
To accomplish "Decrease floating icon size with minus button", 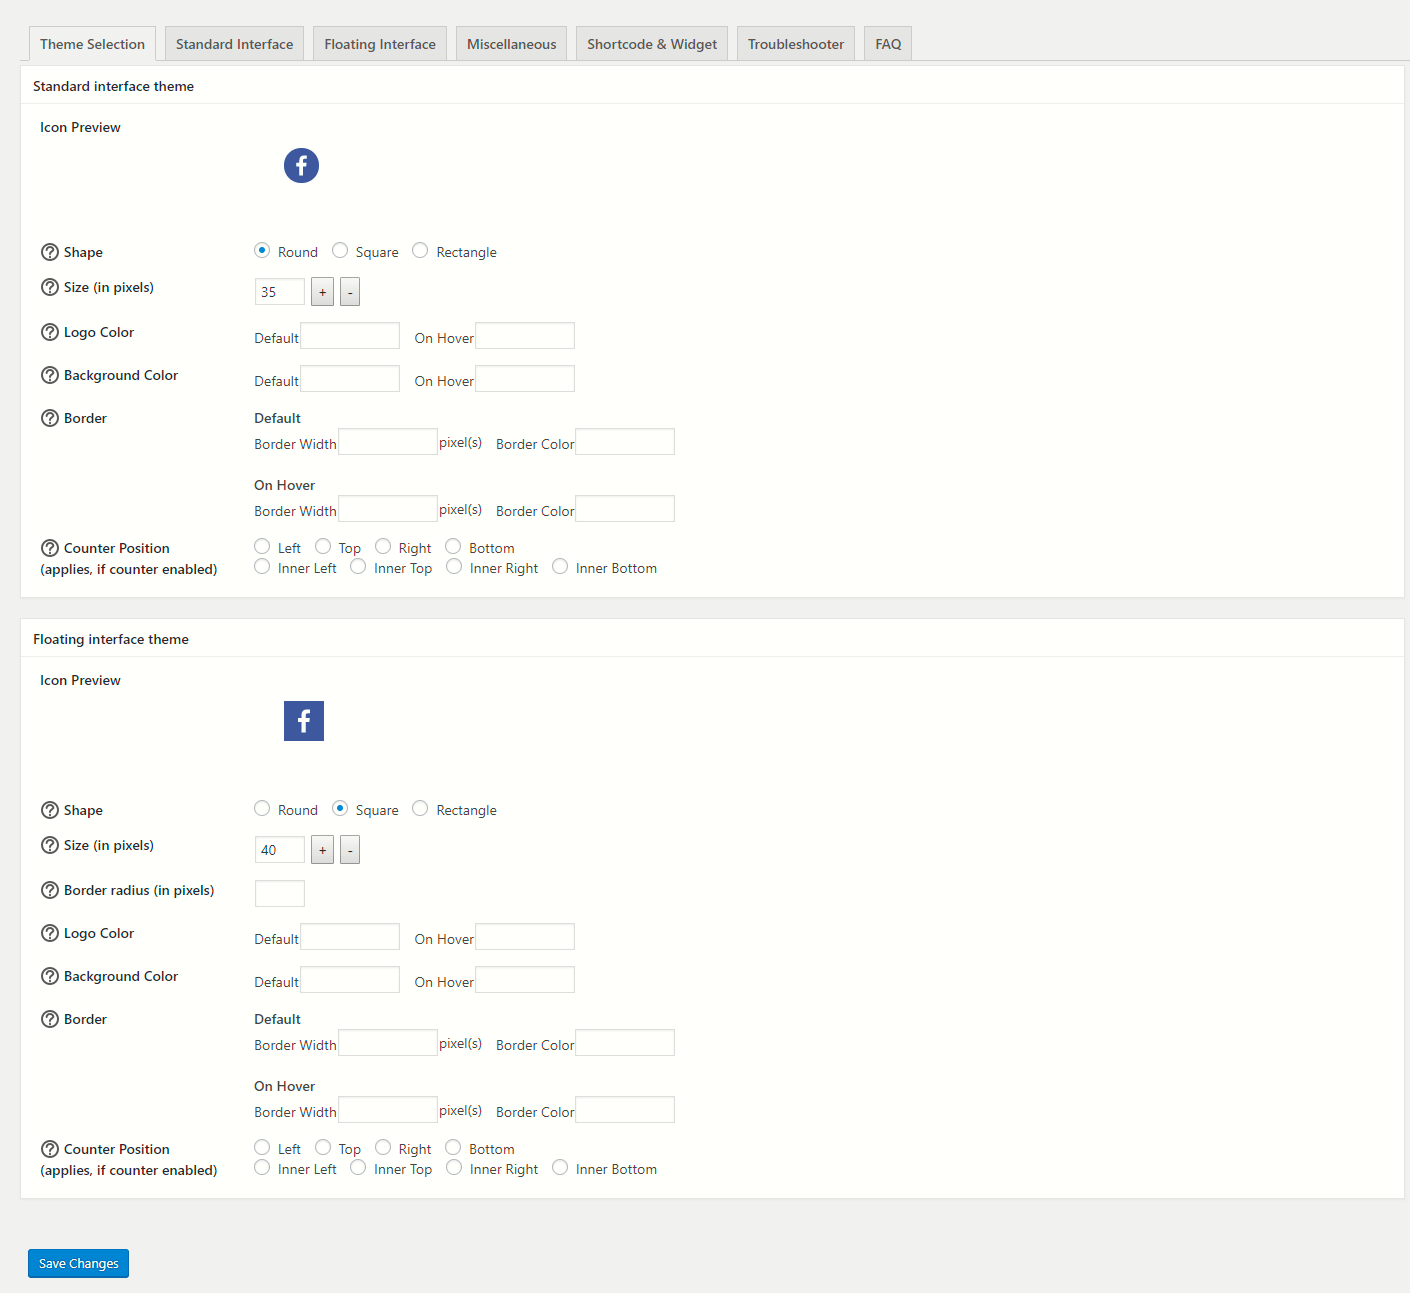I will pyautogui.click(x=350, y=850).
